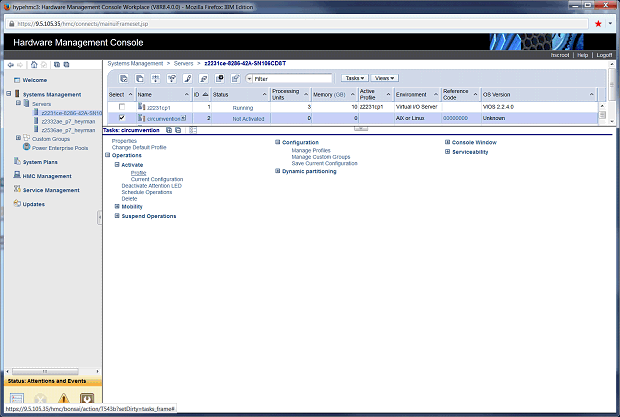Click the collapse all tasks icon in tasks pad
This screenshot has width=620, height=417.
[178, 130]
